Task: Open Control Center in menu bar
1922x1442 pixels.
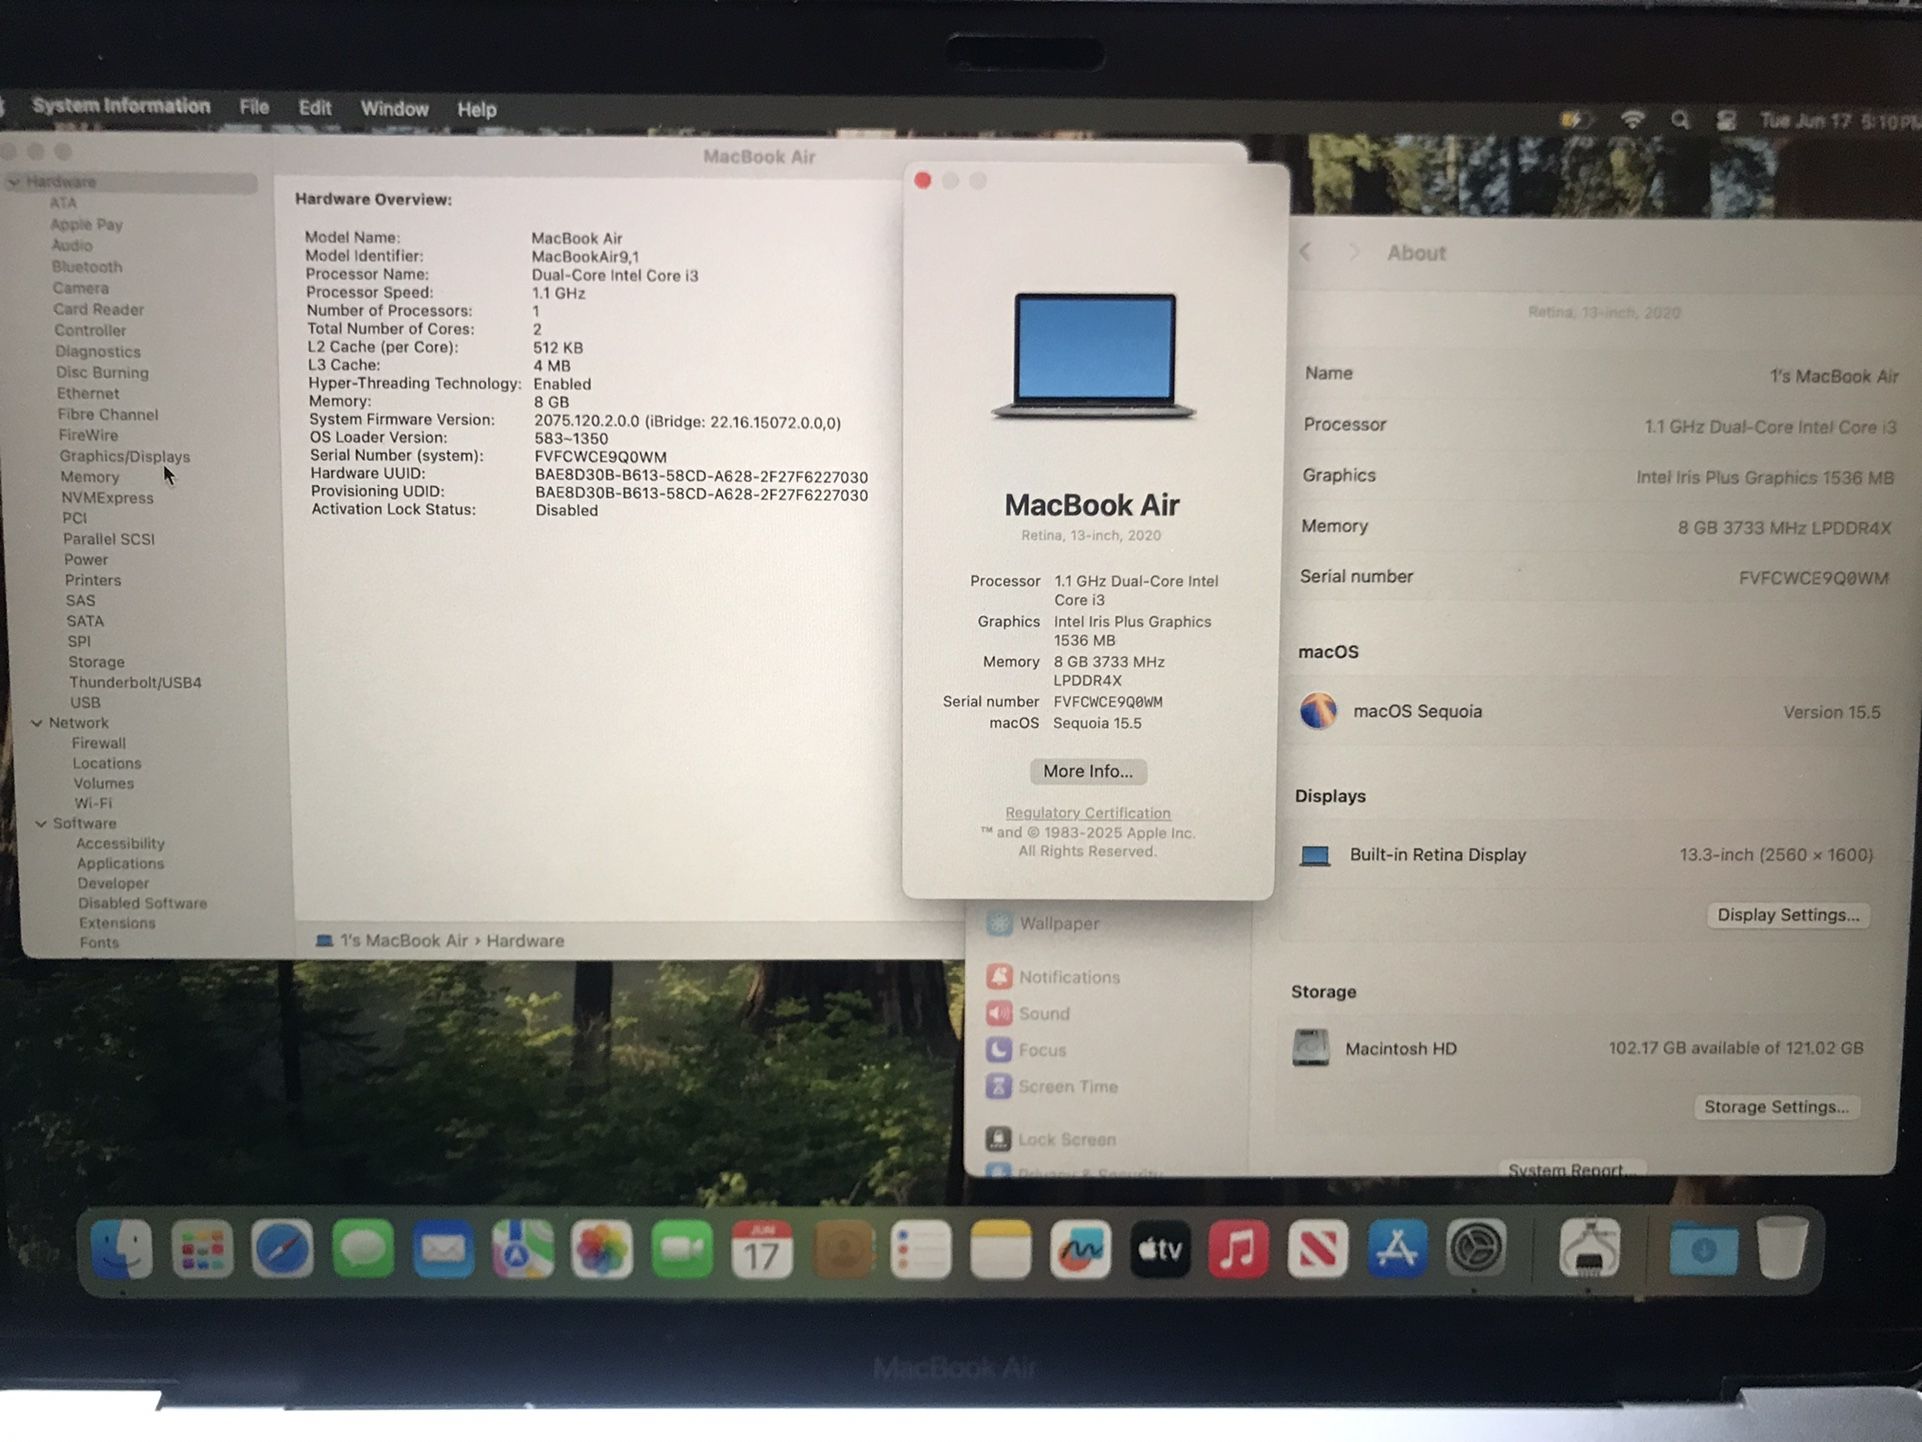Action: (1727, 120)
